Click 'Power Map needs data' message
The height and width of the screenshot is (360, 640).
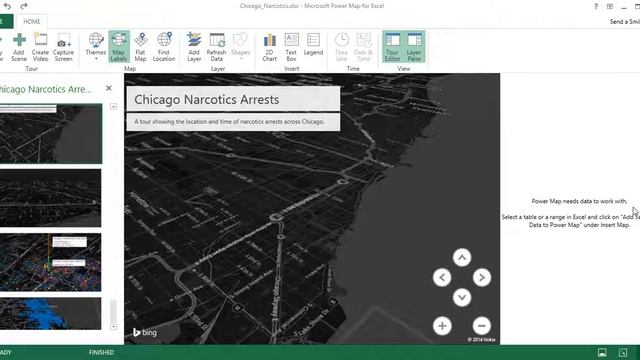click(x=579, y=201)
